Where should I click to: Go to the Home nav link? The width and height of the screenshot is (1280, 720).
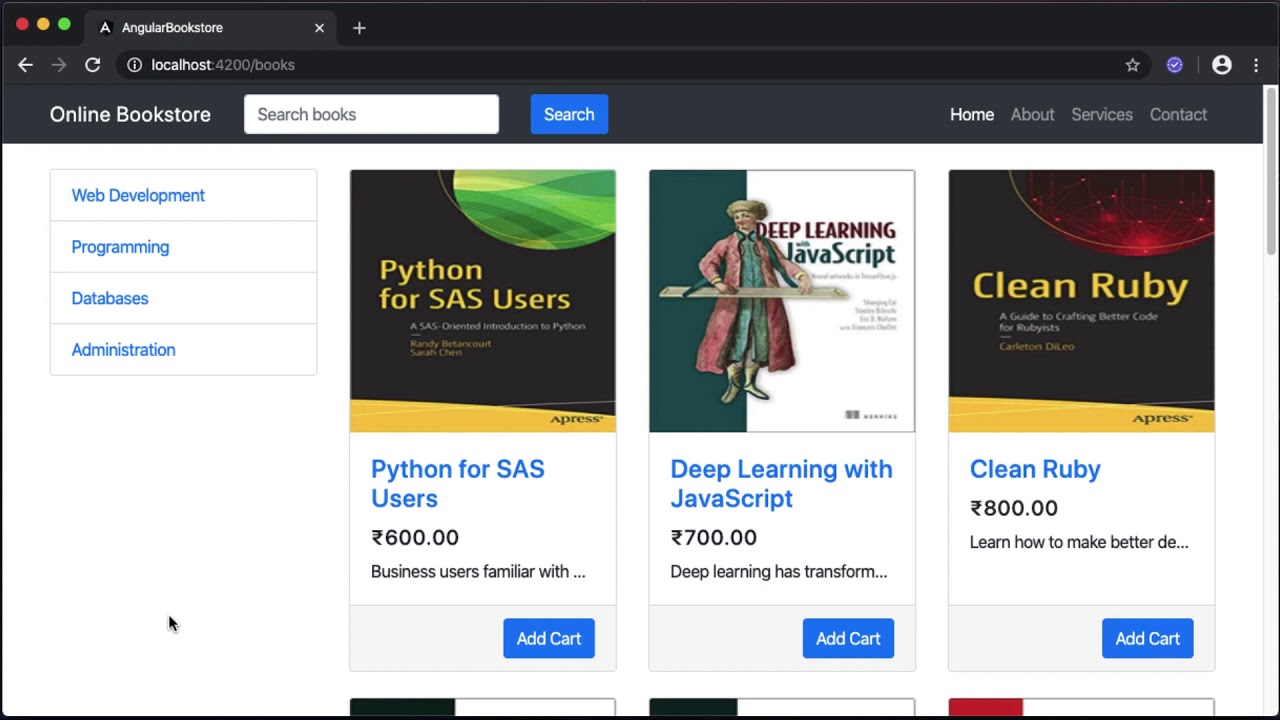[x=972, y=114]
